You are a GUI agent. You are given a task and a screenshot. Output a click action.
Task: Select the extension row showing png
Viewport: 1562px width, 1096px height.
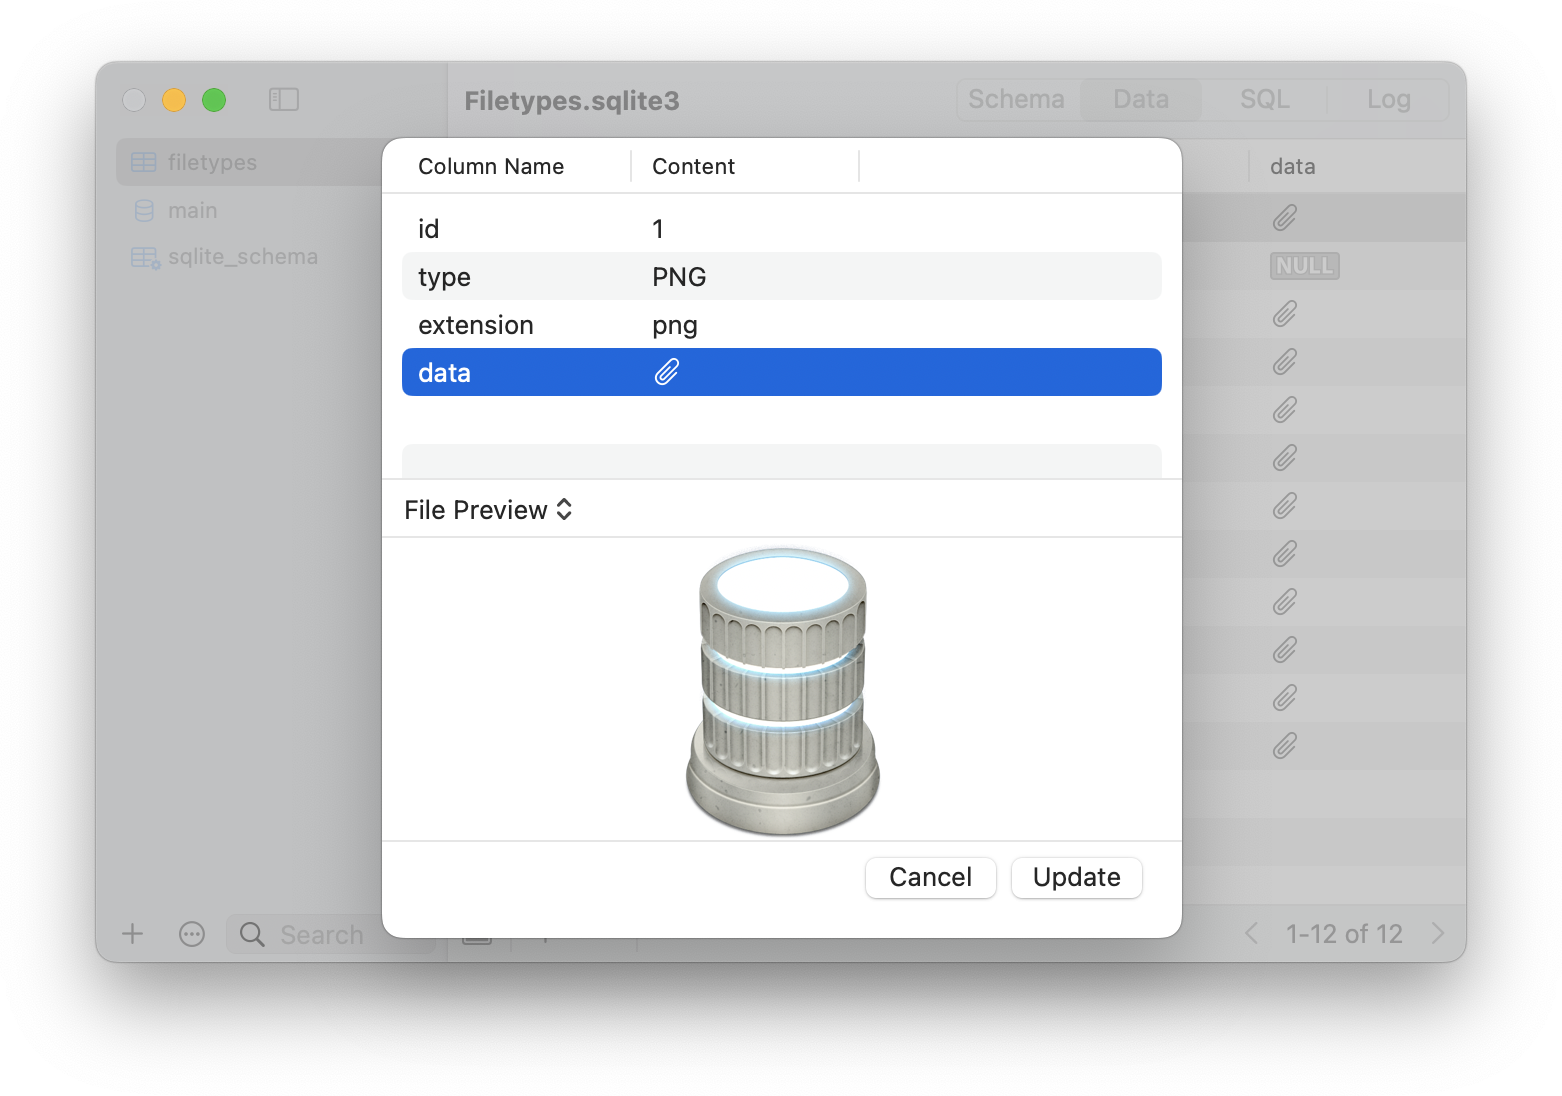point(782,325)
